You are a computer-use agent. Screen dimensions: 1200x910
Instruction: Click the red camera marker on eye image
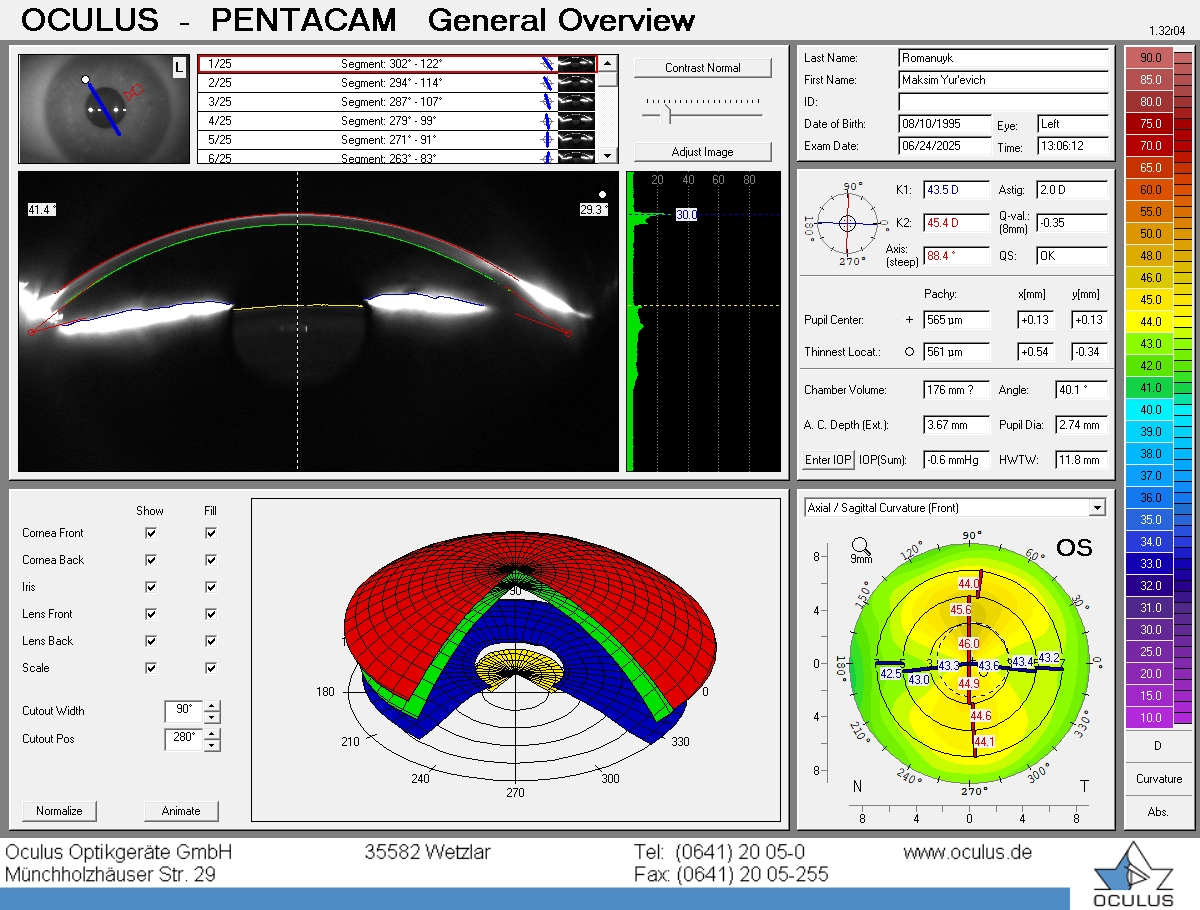click(134, 92)
